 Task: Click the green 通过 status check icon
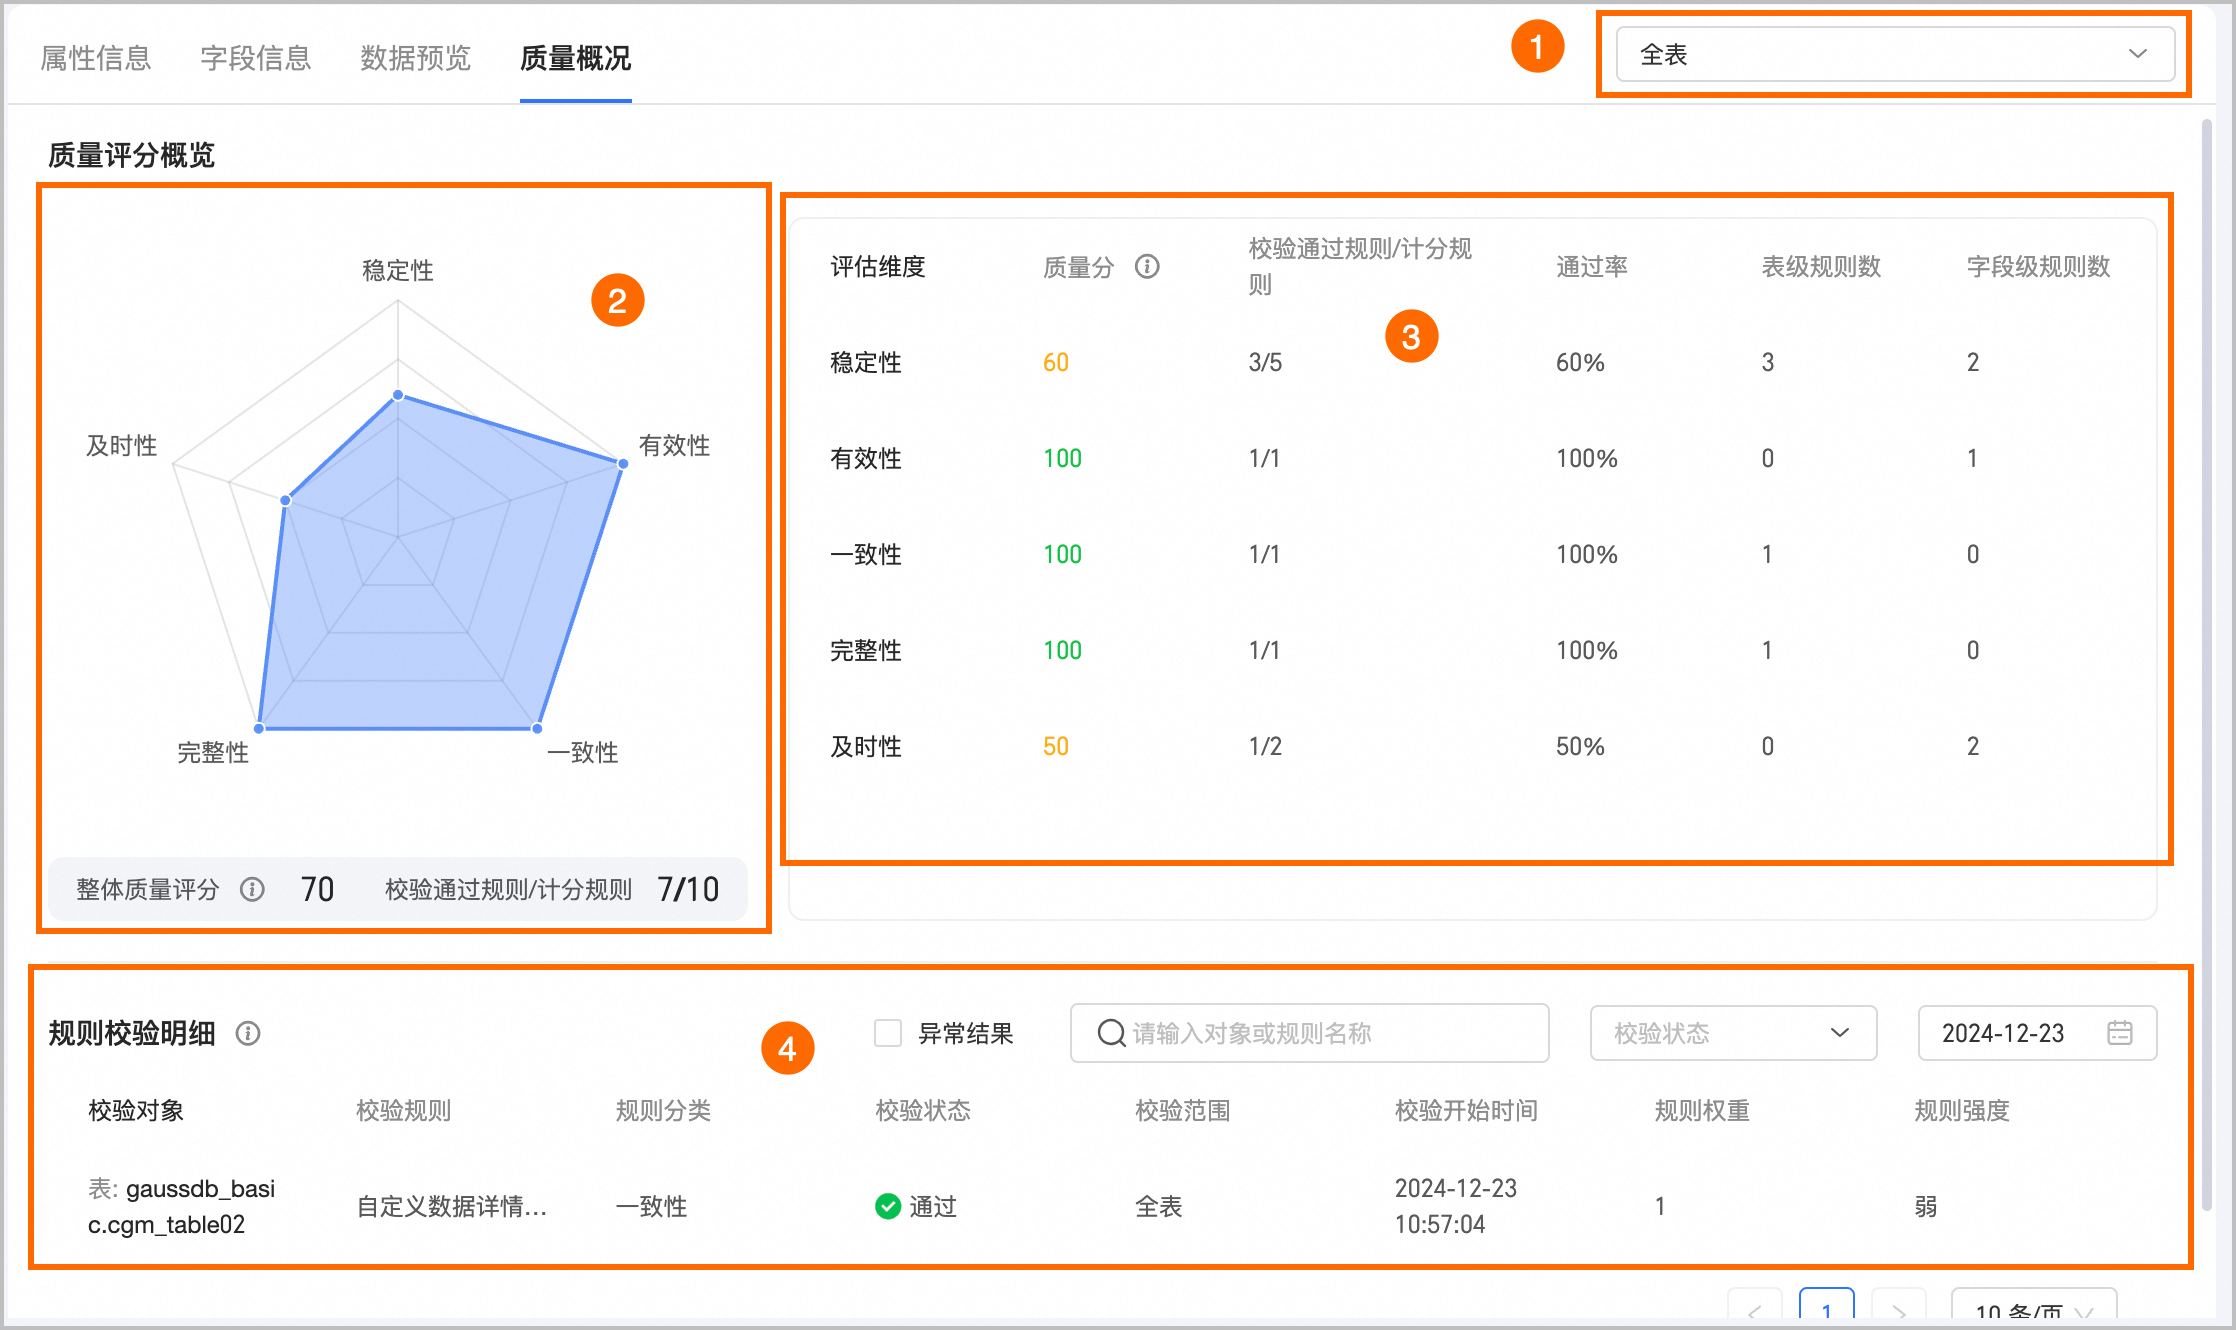coord(887,1206)
